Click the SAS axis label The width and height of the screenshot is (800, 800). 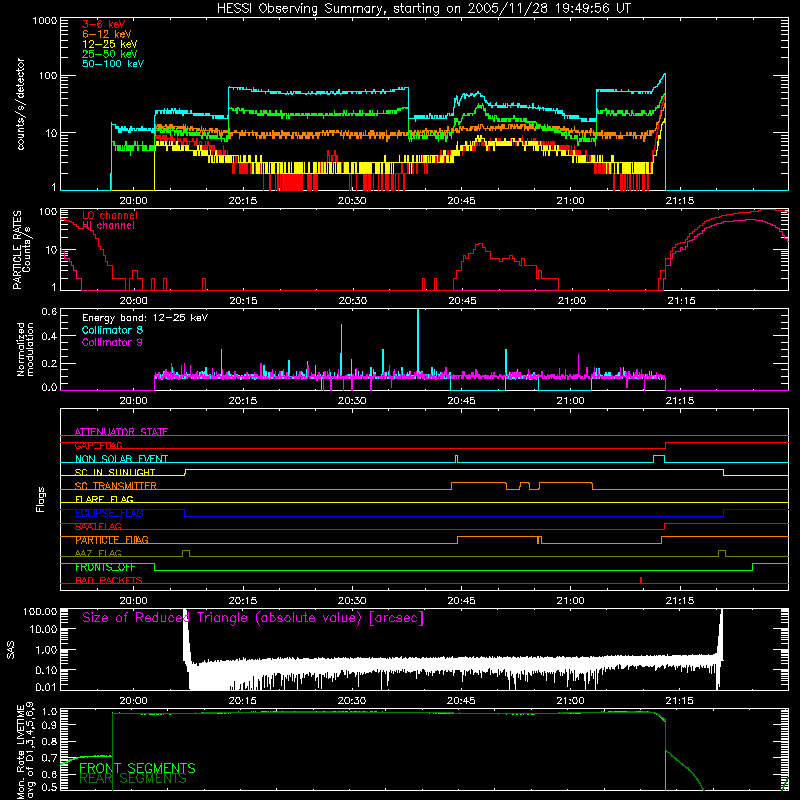10,650
